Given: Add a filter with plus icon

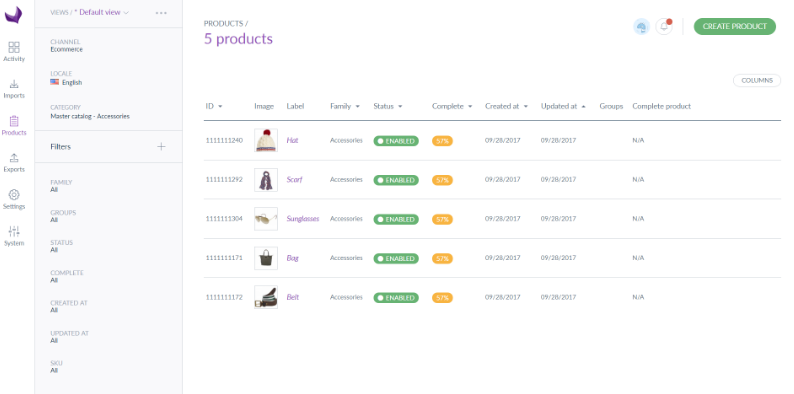Looking at the screenshot, I should click(x=161, y=146).
